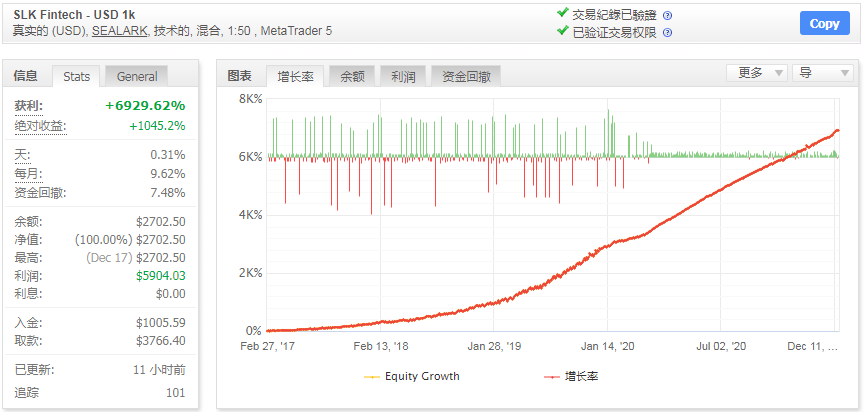Click the 每月 label
Viewport: 865px width, 412px height.
tap(29, 174)
